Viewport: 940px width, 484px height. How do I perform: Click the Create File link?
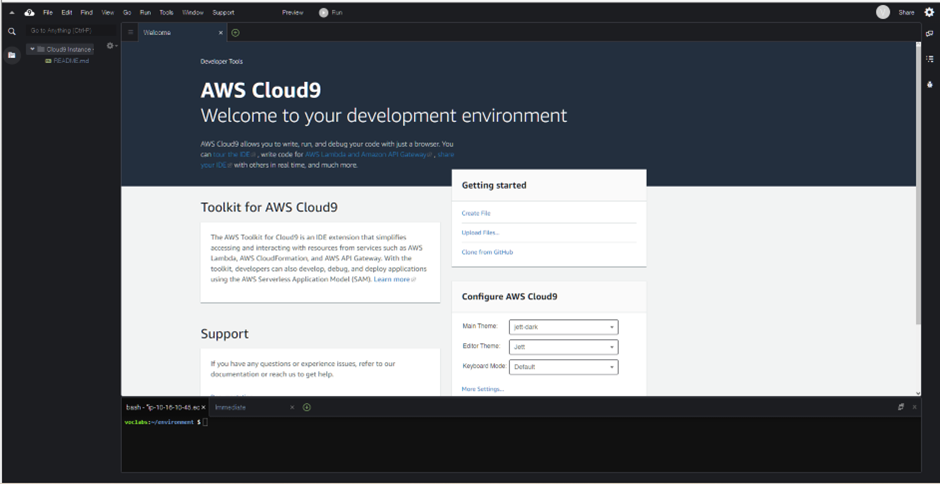tap(476, 214)
